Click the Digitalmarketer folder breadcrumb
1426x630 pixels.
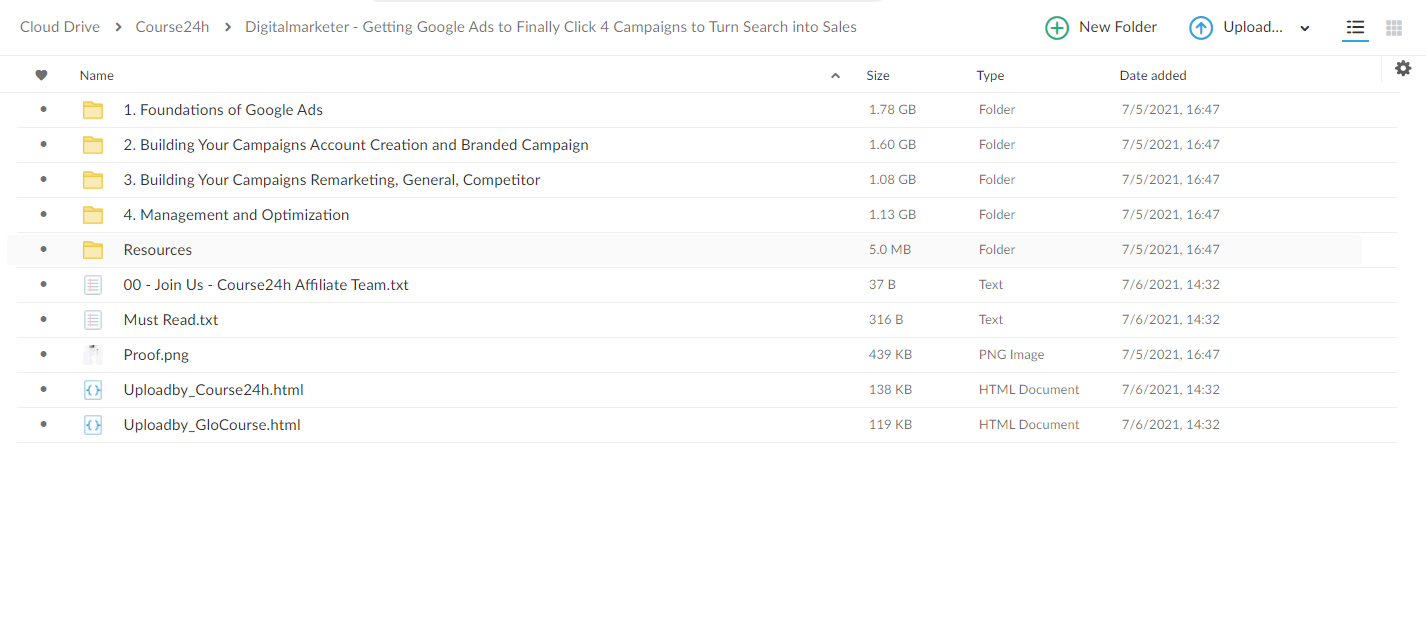pos(551,27)
